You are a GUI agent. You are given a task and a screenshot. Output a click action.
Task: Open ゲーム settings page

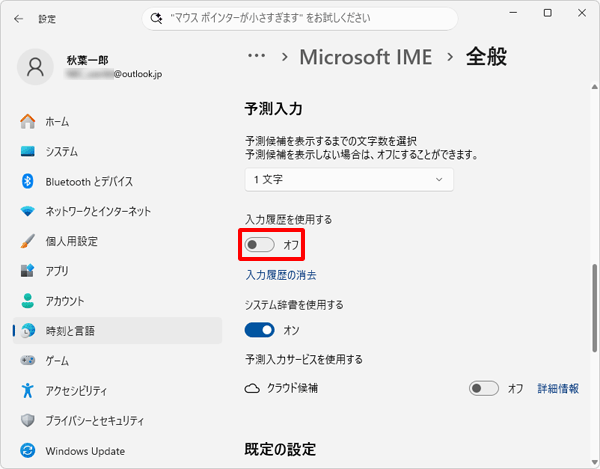(x=117, y=360)
